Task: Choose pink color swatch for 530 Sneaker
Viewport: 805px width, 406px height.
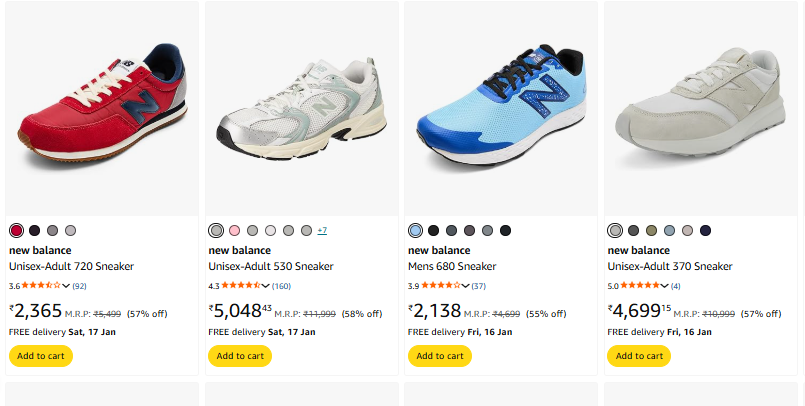Action: (x=234, y=231)
